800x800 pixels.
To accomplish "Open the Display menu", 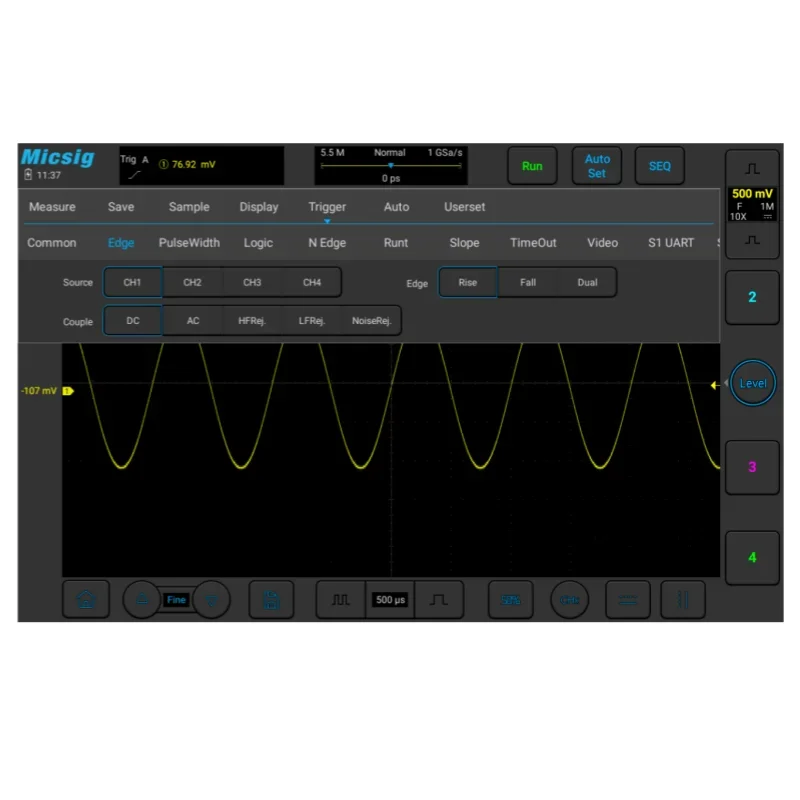I will click(259, 207).
